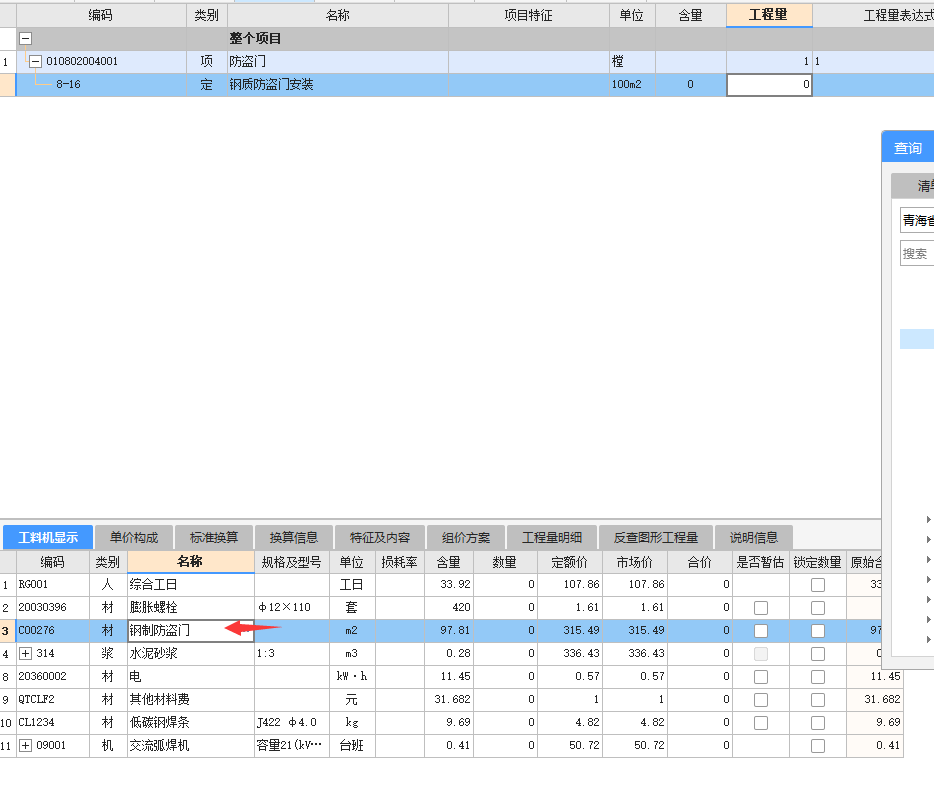This screenshot has height=793, width=934.
Task: Select spec cell J422 φ4.0
Action: point(291,722)
